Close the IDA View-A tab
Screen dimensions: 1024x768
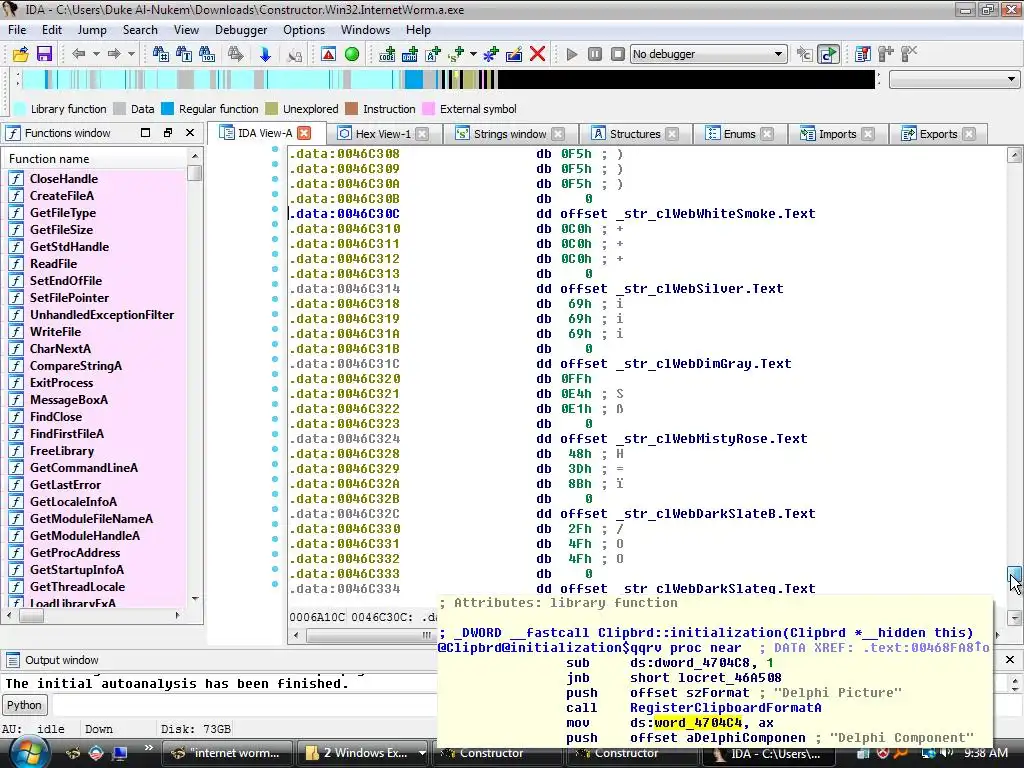click(304, 133)
